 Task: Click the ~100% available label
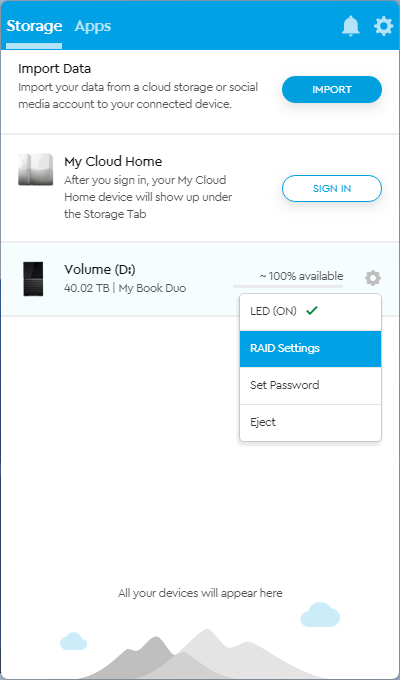click(302, 276)
